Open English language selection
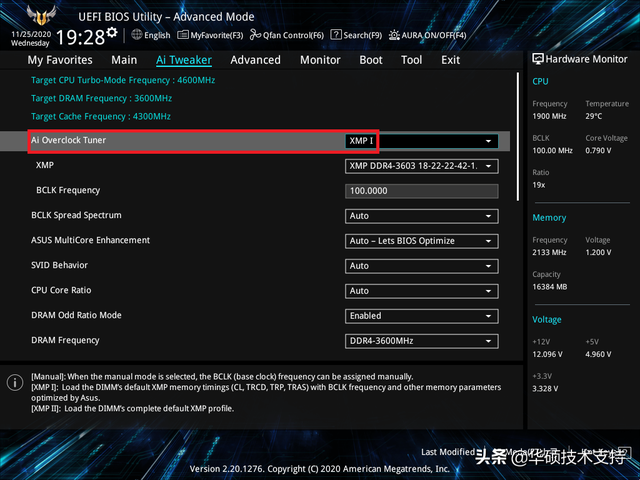This screenshot has height=480, width=640. (x=151, y=35)
